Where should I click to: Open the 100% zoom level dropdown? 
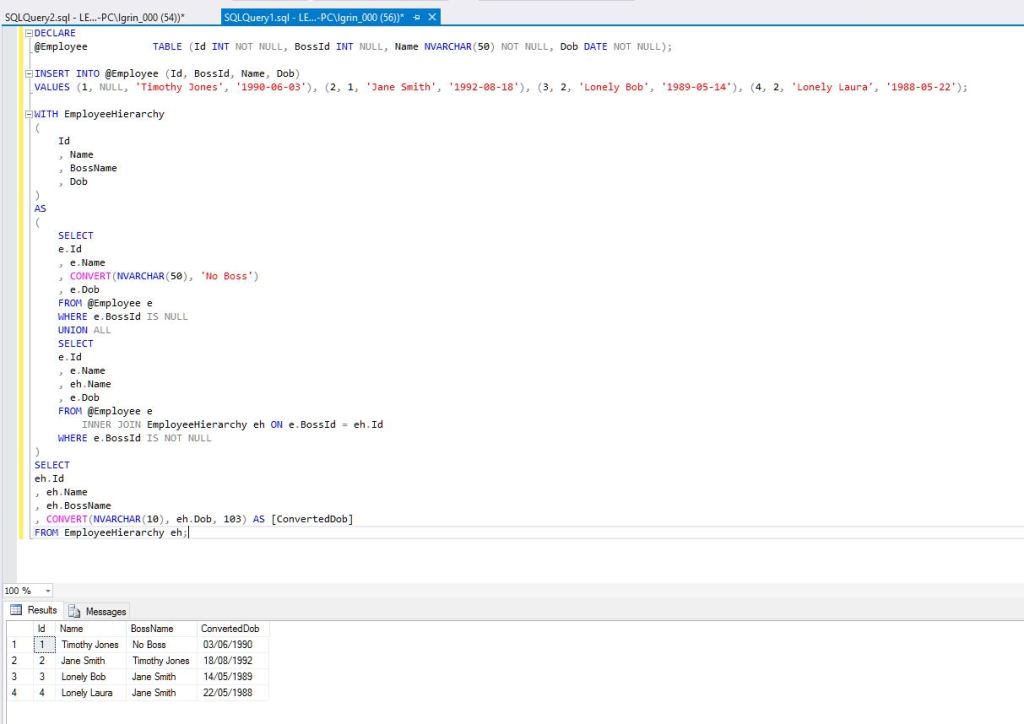pyautogui.click(x=46, y=590)
